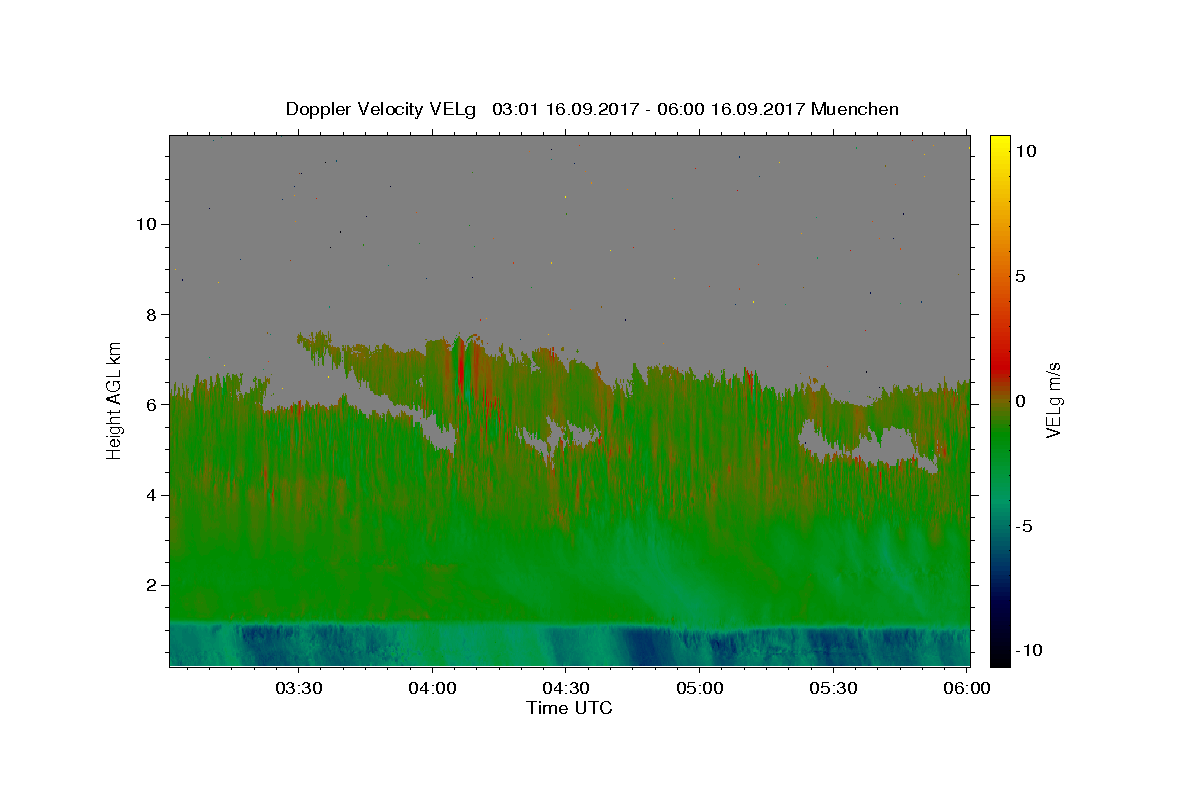1200x800 pixels.
Task: Select the 05:30 time axis label
Action: 833,688
